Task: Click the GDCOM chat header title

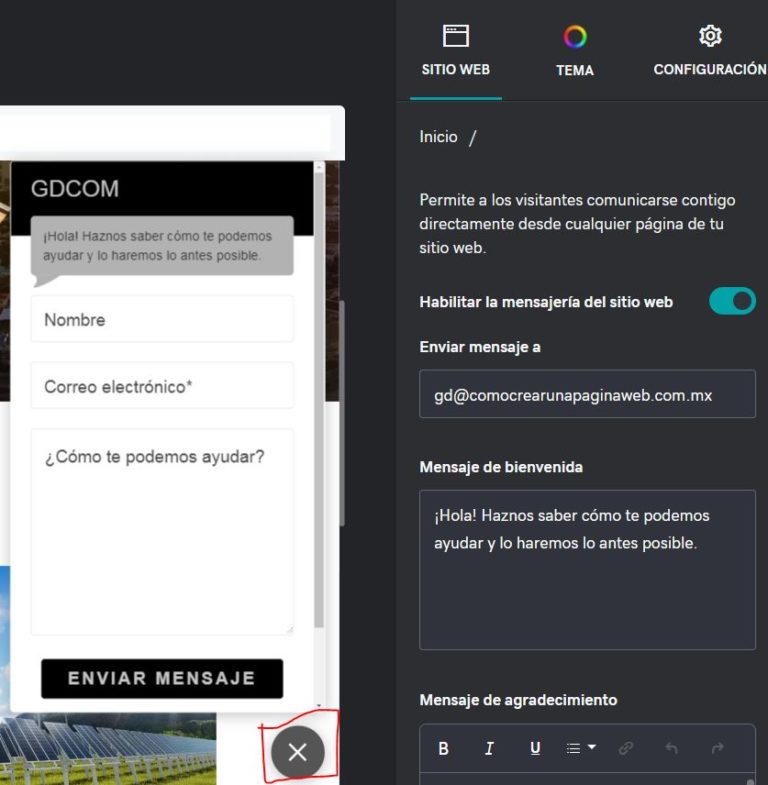Action: pyautogui.click(x=75, y=189)
